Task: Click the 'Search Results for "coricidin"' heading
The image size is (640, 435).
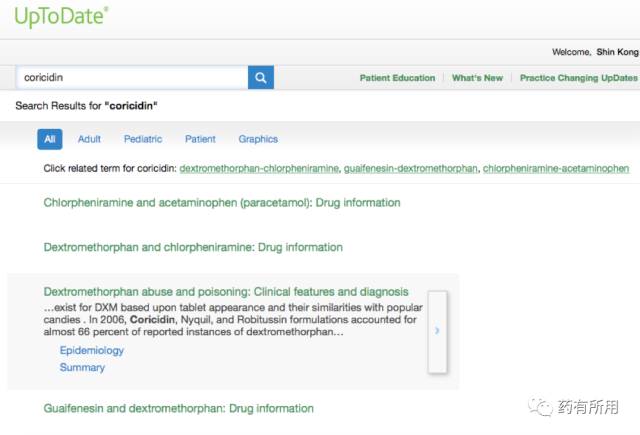Action: pyautogui.click(x=86, y=106)
